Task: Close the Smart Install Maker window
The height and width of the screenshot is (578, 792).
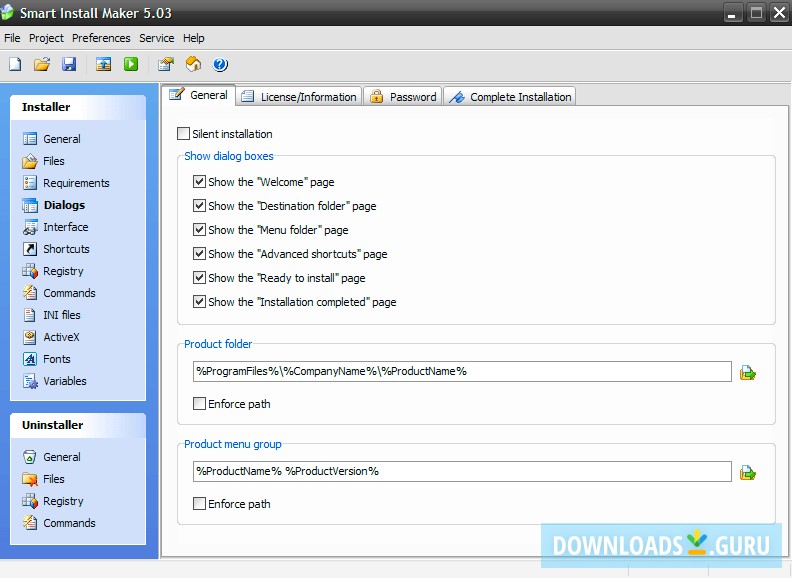Action: pos(779,13)
